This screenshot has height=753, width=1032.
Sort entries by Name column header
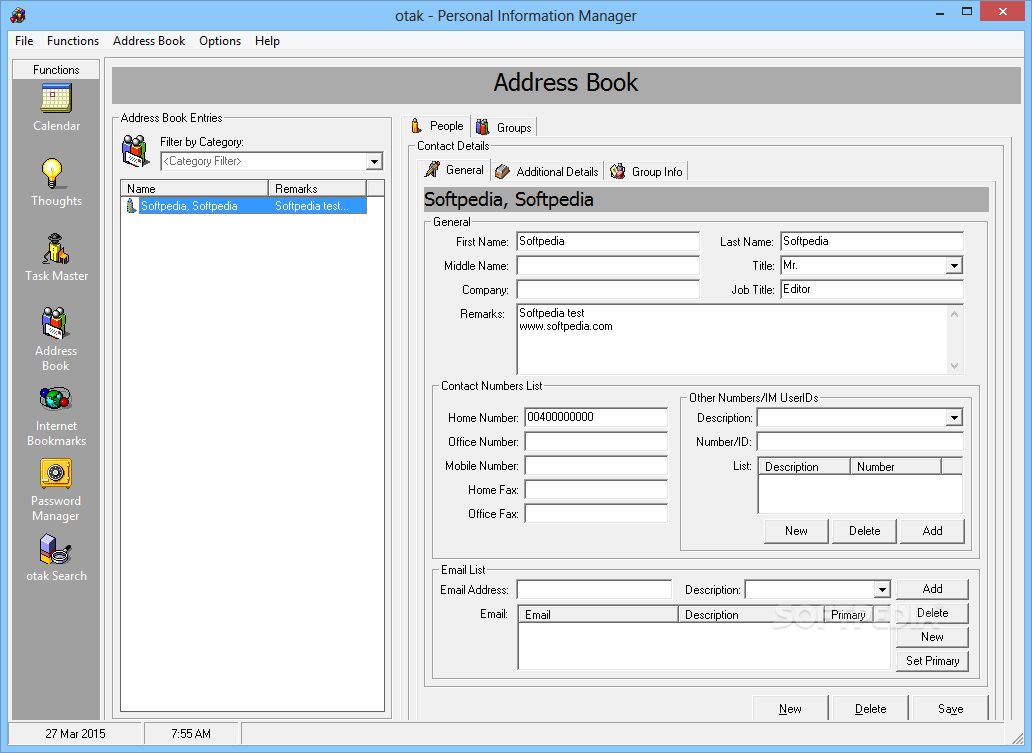pyautogui.click(x=194, y=188)
